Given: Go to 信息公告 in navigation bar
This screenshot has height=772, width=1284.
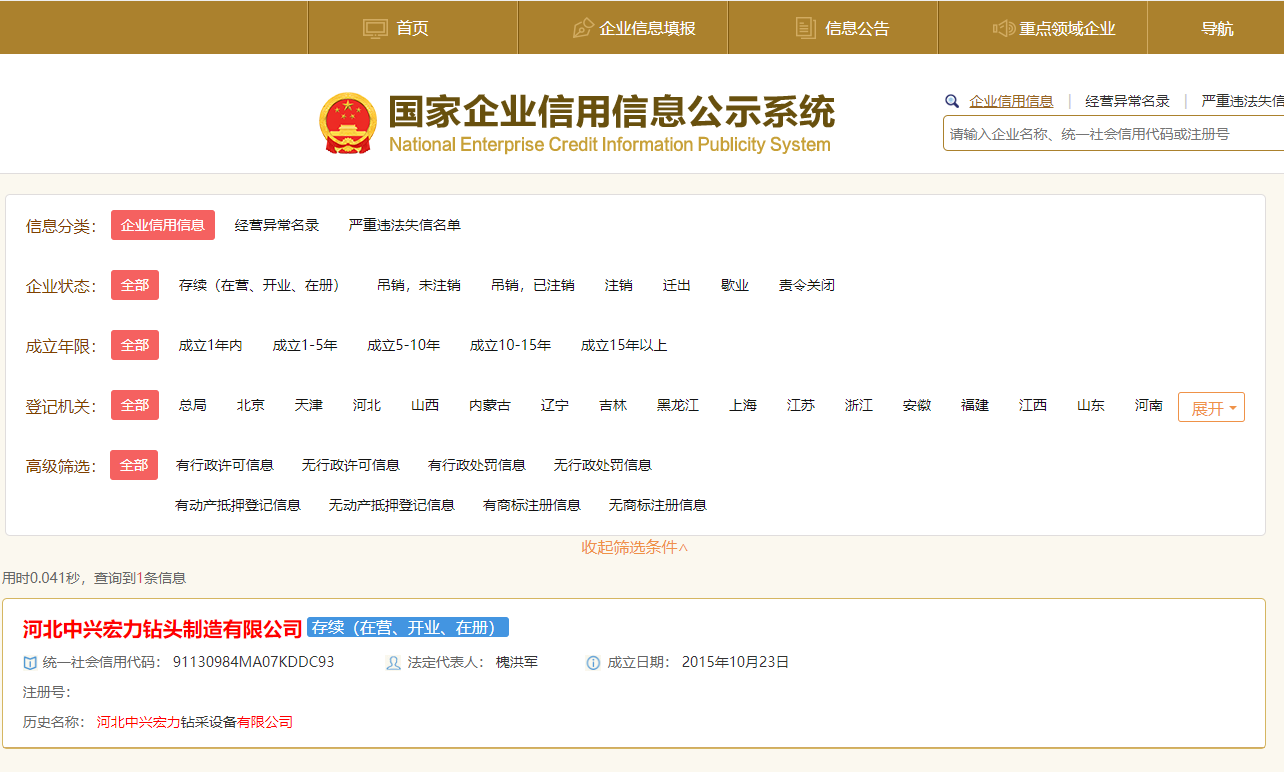Looking at the screenshot, I should coord(833,28).
